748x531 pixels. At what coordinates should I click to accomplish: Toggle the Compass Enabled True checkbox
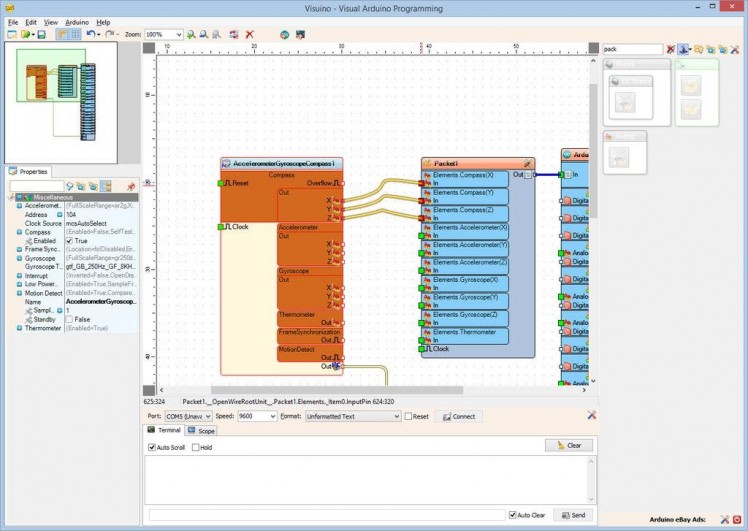coord(69,241)
